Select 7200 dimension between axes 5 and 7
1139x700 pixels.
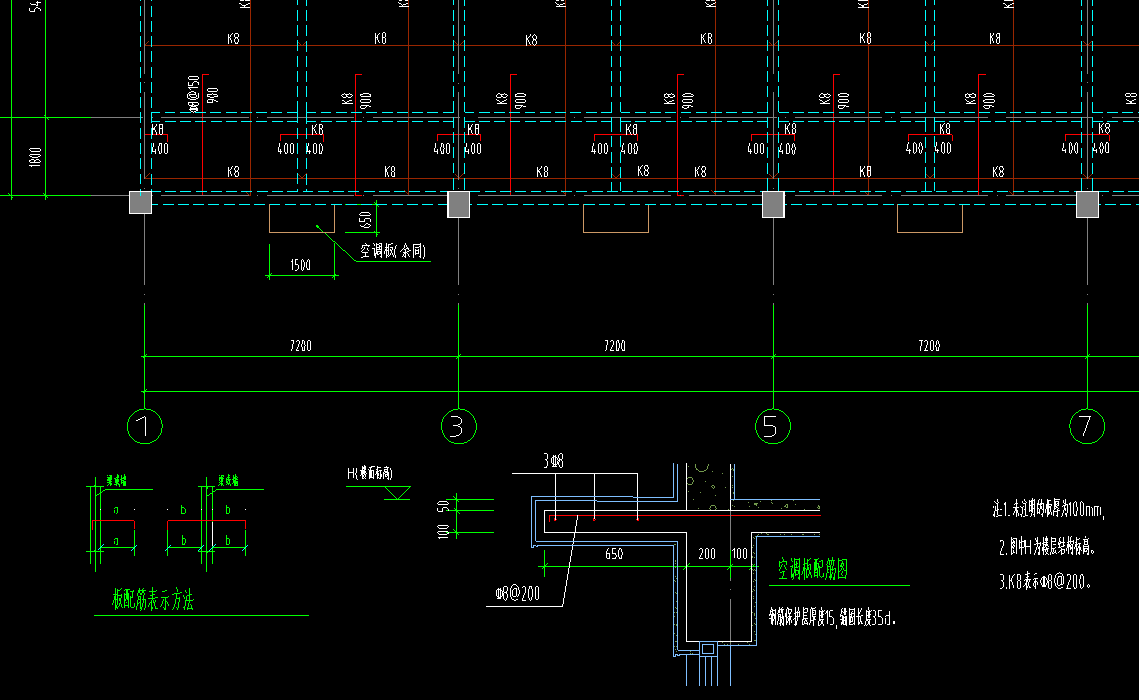[x=929, y=346]
